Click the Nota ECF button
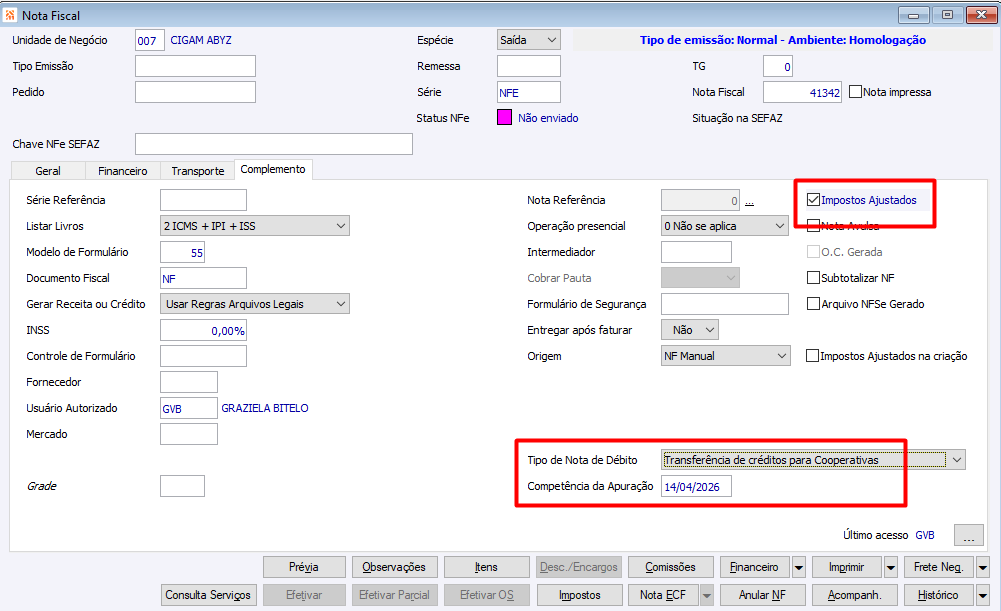Screen dimensions: 1001x611 tap(663, 595)
